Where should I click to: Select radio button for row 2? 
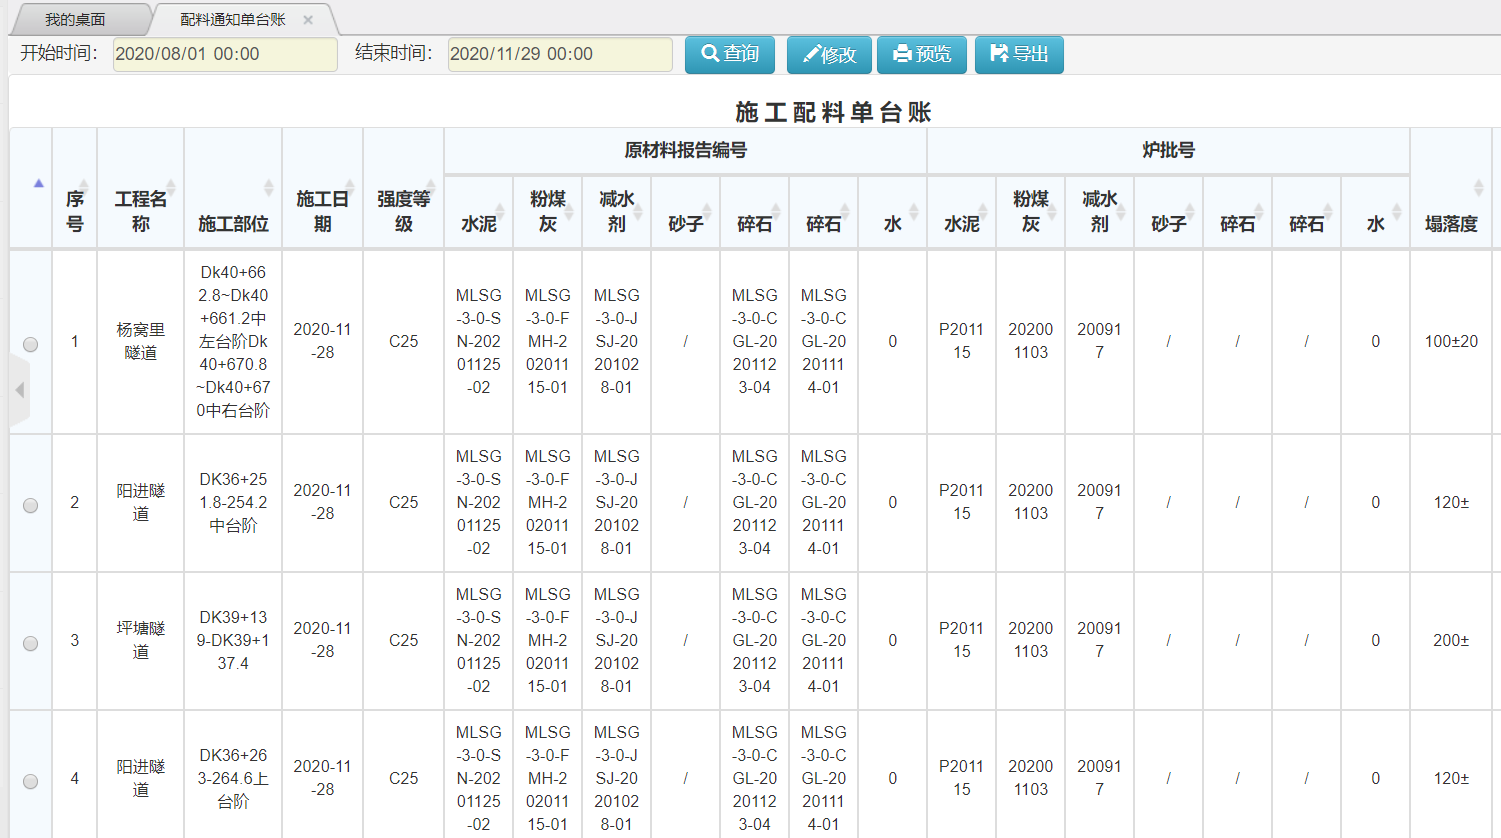click(31, 505)
